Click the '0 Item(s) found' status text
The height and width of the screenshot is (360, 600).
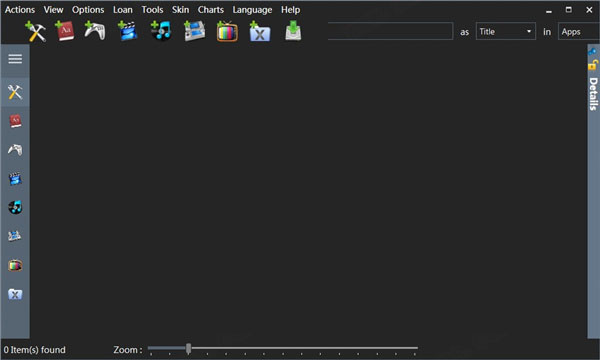point(34,350)
